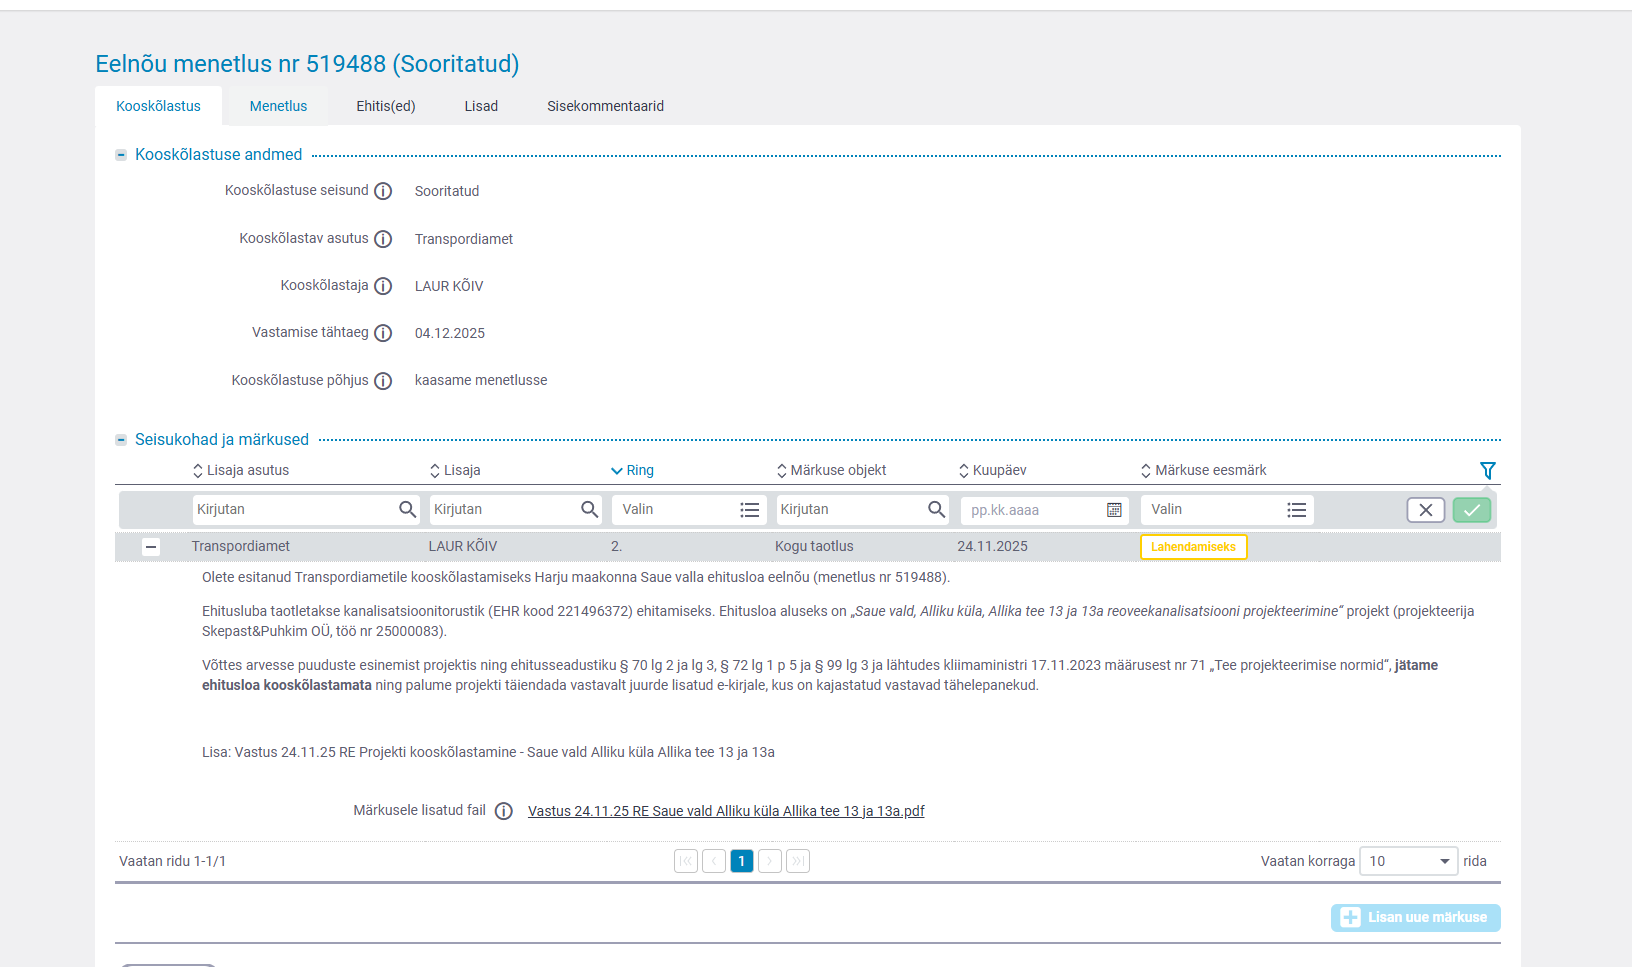Click the Lisan uue märkuse button
1632x967 pixels.
(x=1415, y=917)
